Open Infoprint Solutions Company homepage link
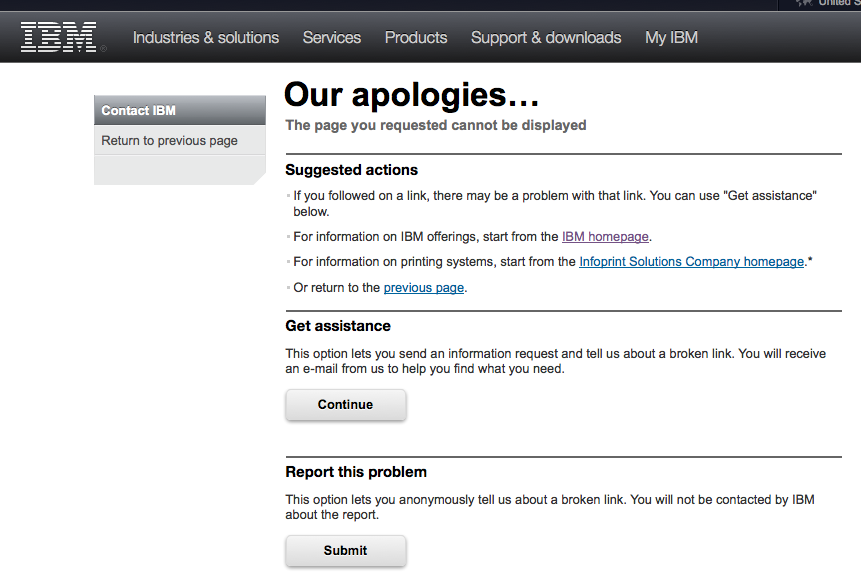 [691, 262]
